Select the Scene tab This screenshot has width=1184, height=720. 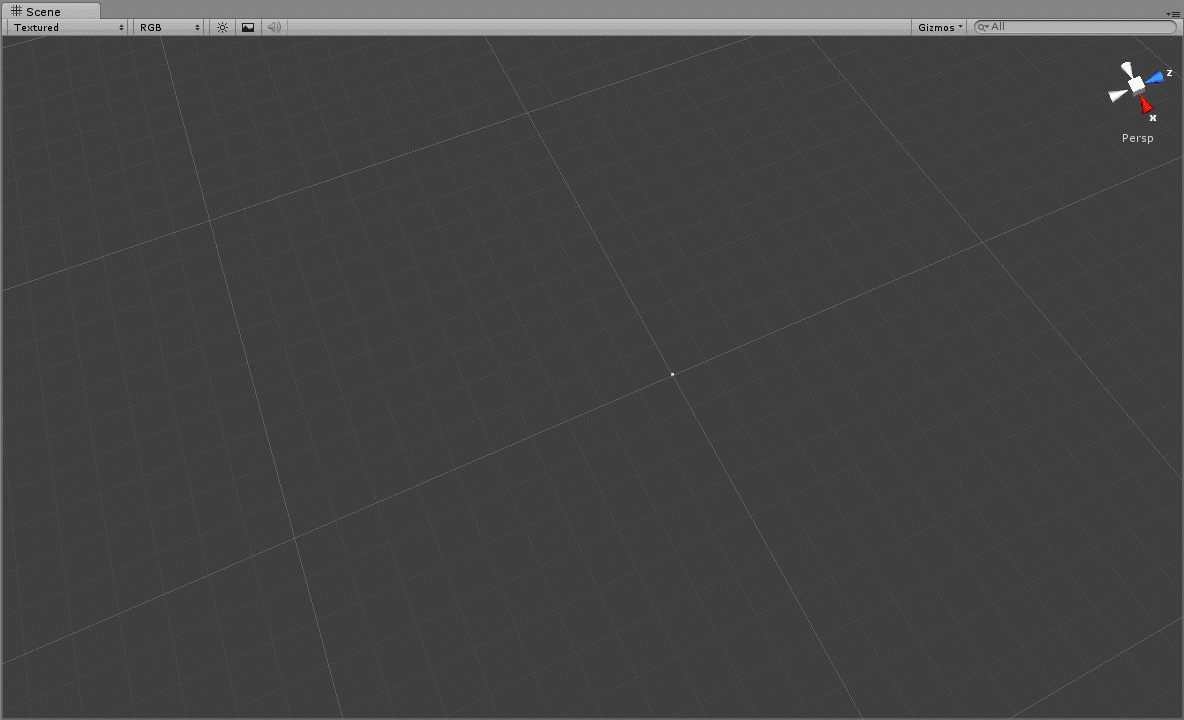[50, 11]
